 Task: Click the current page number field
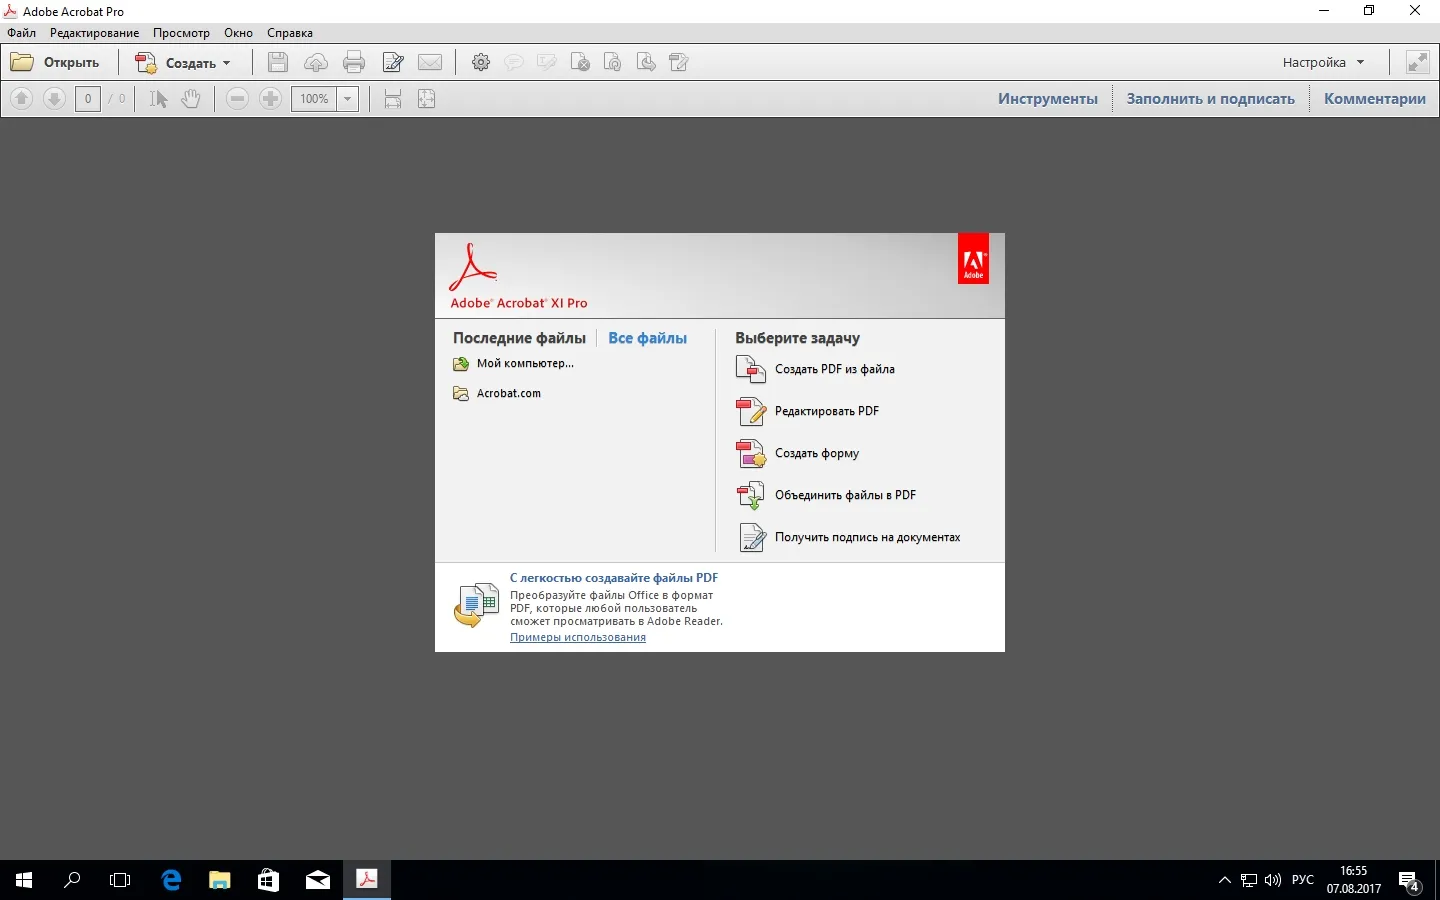(x=88, y=98)
